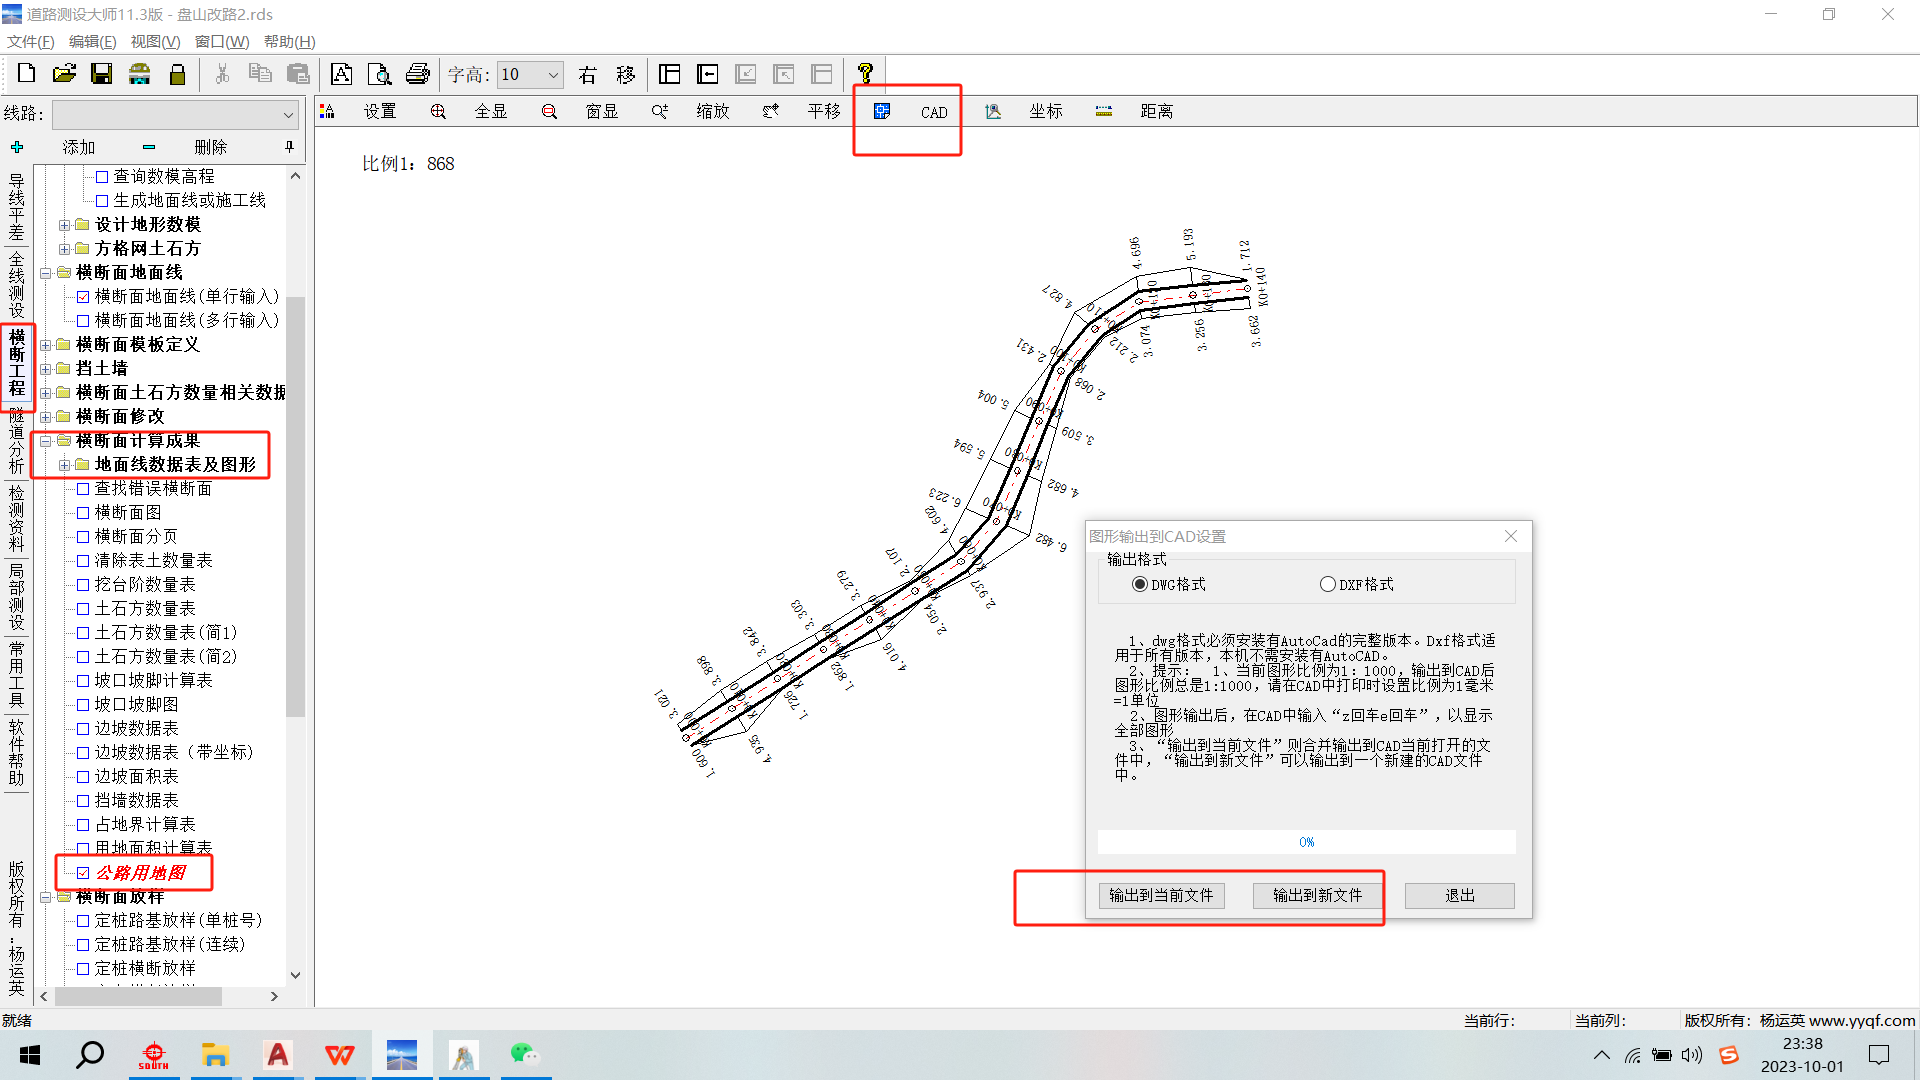Click the 全显 zoom extents icon
The image size is (1920, 1080).
pos(438,111)
